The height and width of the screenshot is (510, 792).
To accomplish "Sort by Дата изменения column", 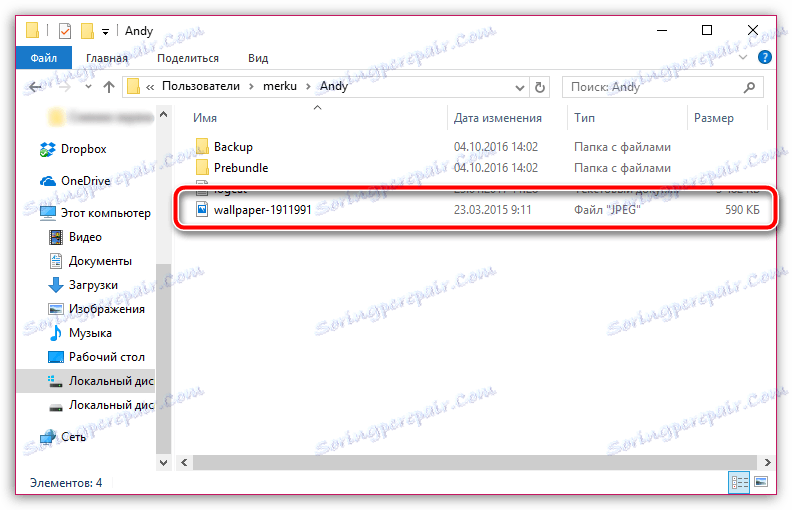I will [498, 118].
